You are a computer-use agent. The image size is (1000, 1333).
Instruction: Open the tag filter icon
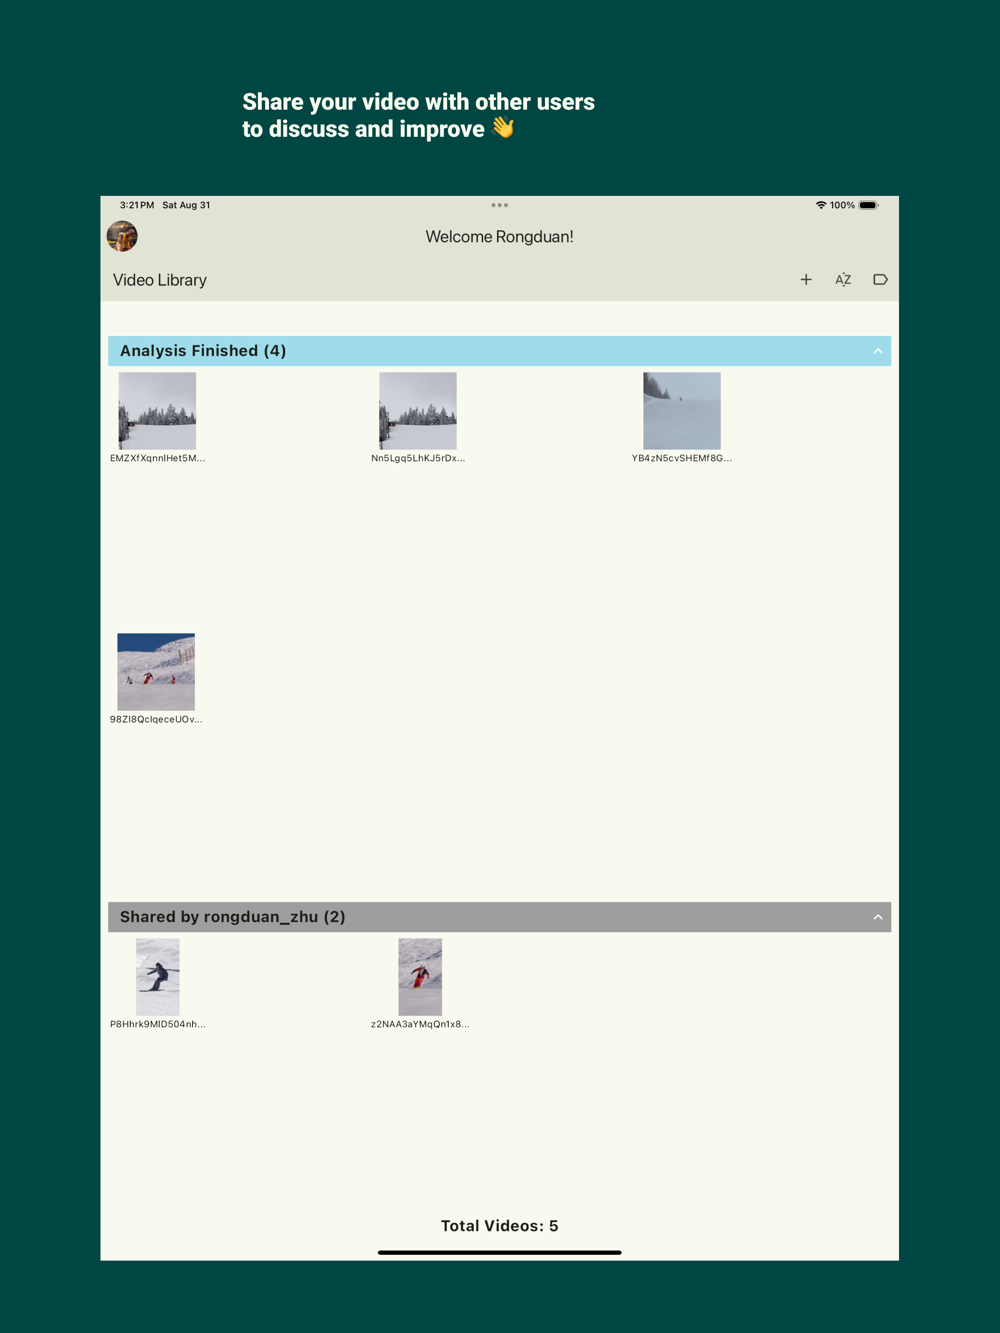880,280
